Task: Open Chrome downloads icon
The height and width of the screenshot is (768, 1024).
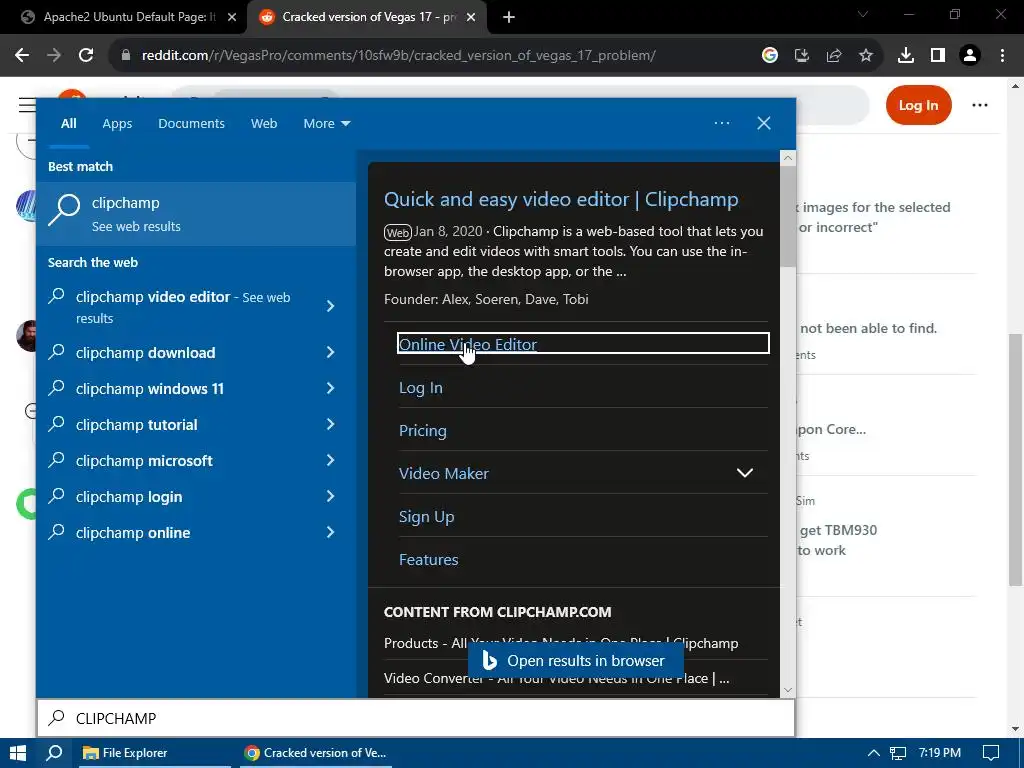Action: [905, 56]
